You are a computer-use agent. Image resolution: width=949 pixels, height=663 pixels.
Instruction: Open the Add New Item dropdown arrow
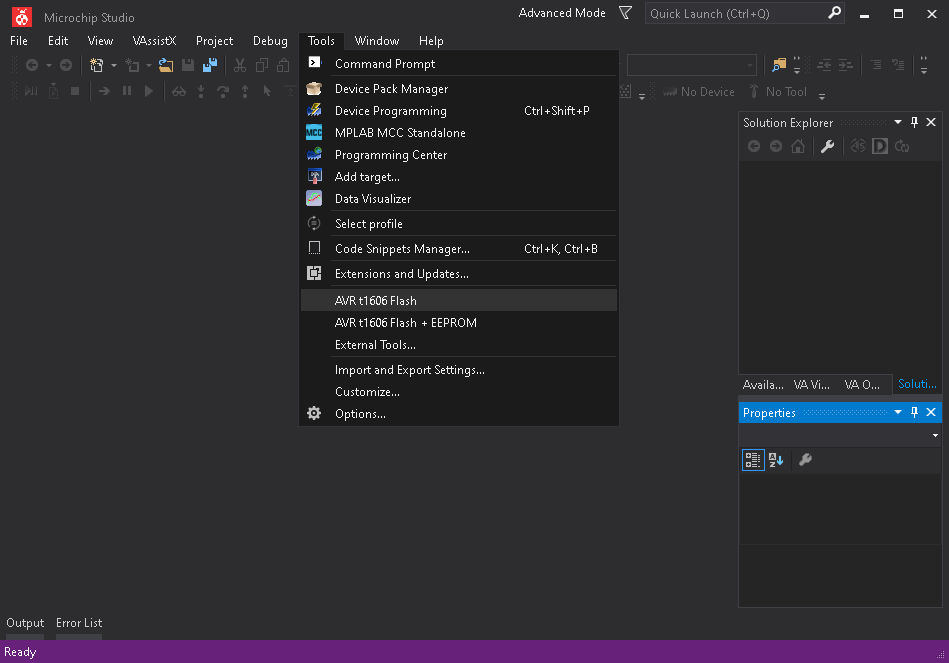(148, 65)
